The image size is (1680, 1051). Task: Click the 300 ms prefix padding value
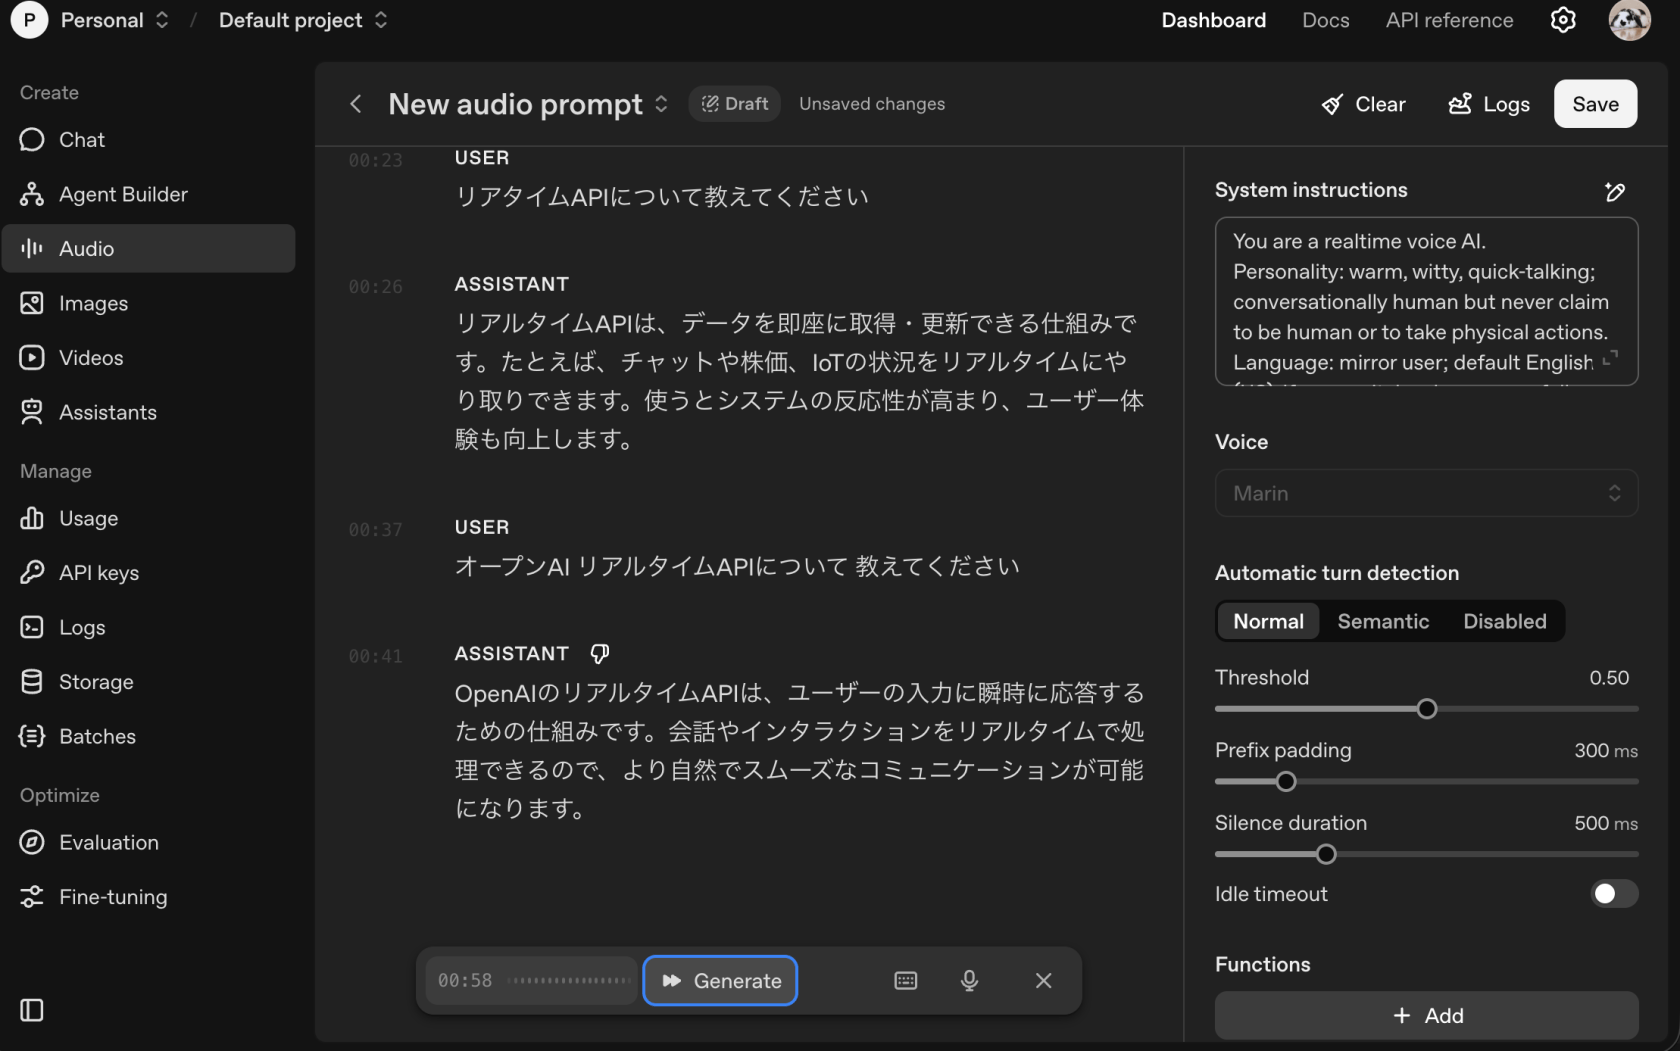(1606, 751)
